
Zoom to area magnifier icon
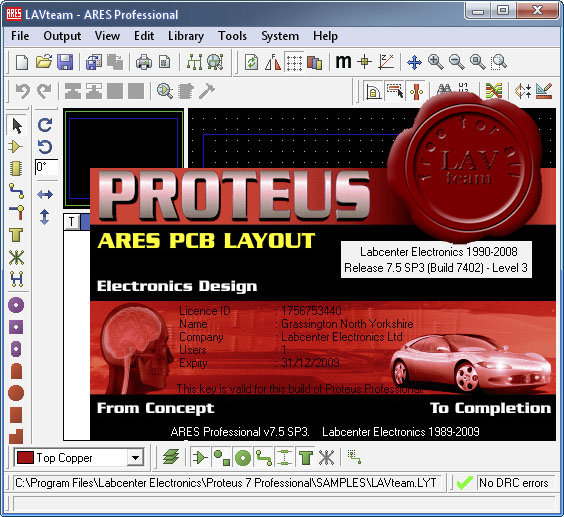499,62
